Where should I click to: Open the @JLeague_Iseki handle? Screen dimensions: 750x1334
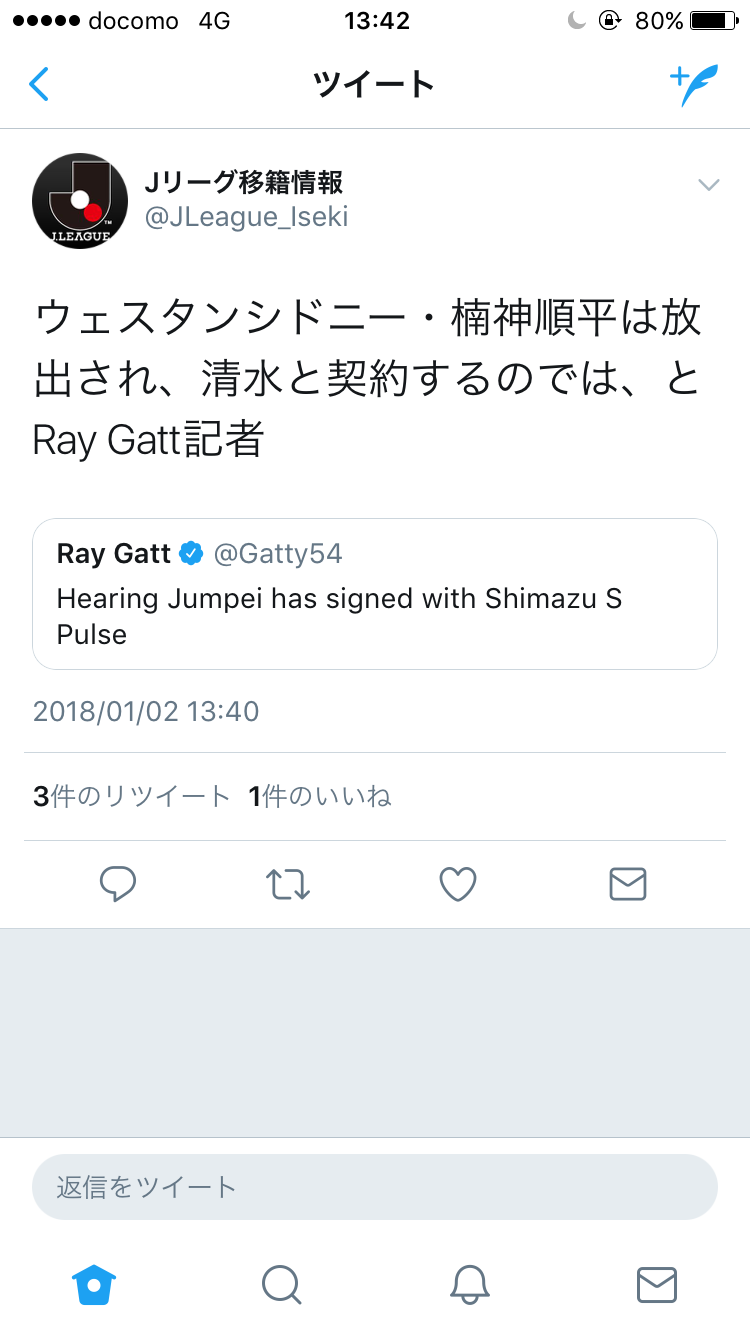pyautogui.click(x=247, y=217)
